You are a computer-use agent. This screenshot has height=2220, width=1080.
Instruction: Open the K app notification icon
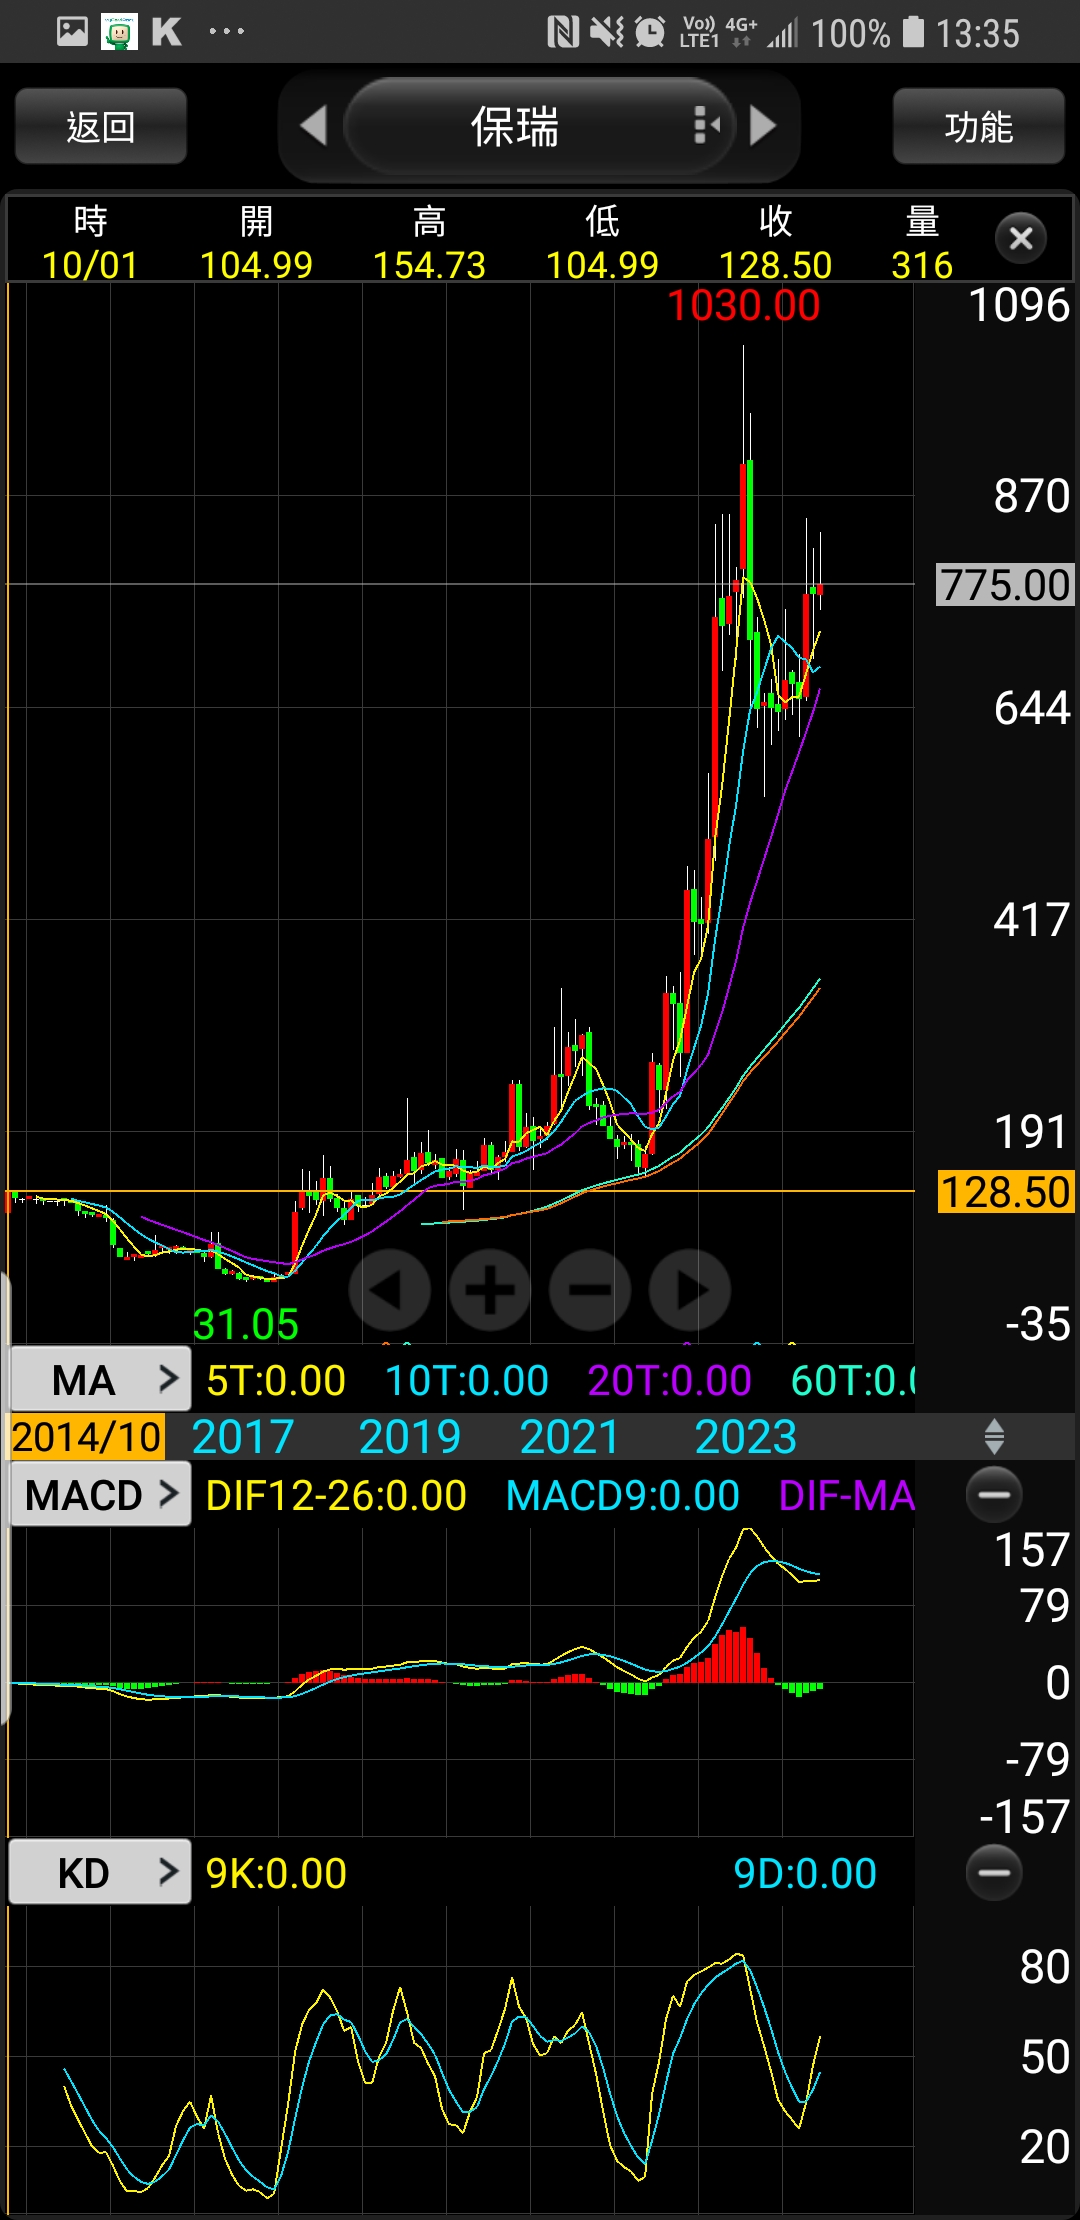tap(166, 32)
